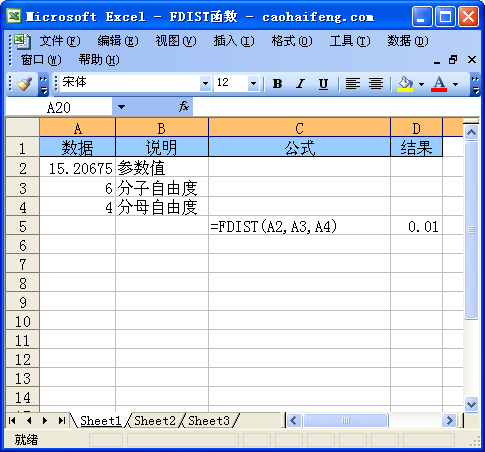Viewport: 485px width, 452px height.
Task: Switch to the Sheet2 tab
Action: tap(155, 421)
